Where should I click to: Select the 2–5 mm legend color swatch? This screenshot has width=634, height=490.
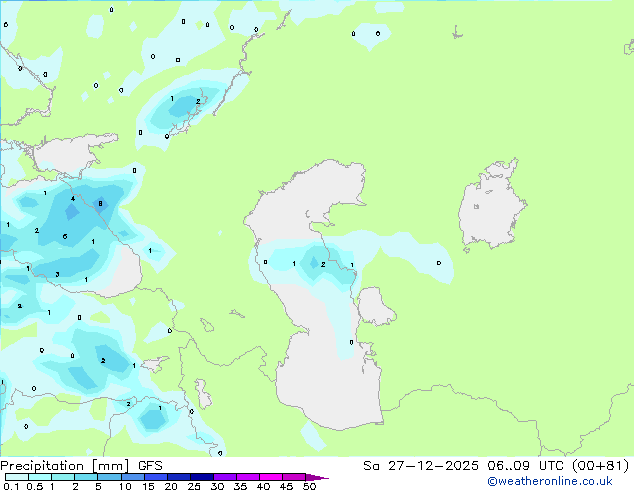[x=86, y=477]
